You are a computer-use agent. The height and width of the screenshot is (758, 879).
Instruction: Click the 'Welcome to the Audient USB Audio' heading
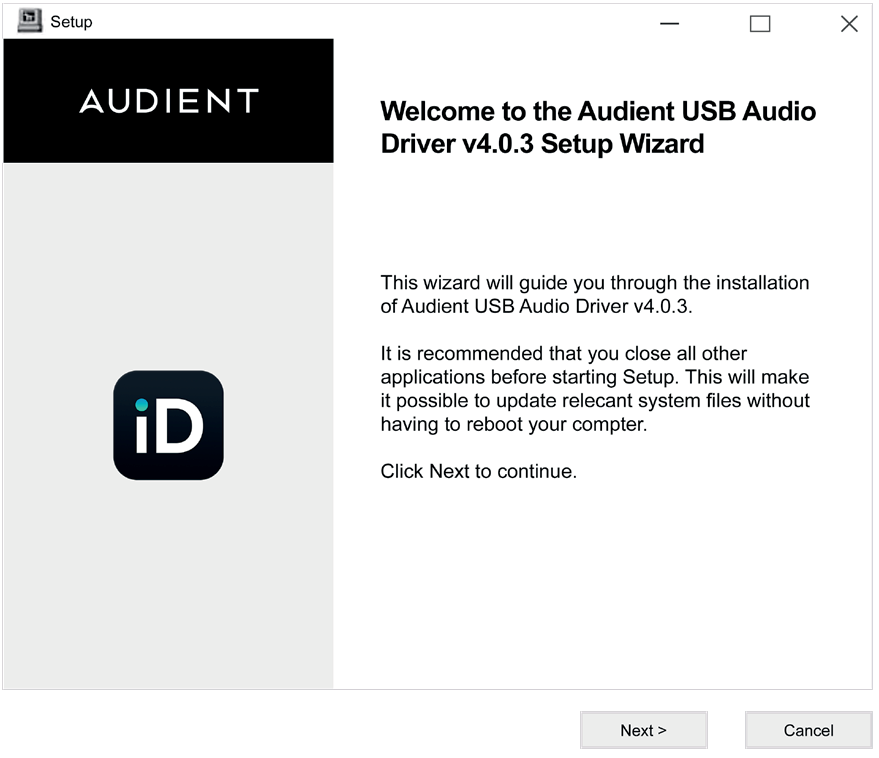[x=598, y=127]
